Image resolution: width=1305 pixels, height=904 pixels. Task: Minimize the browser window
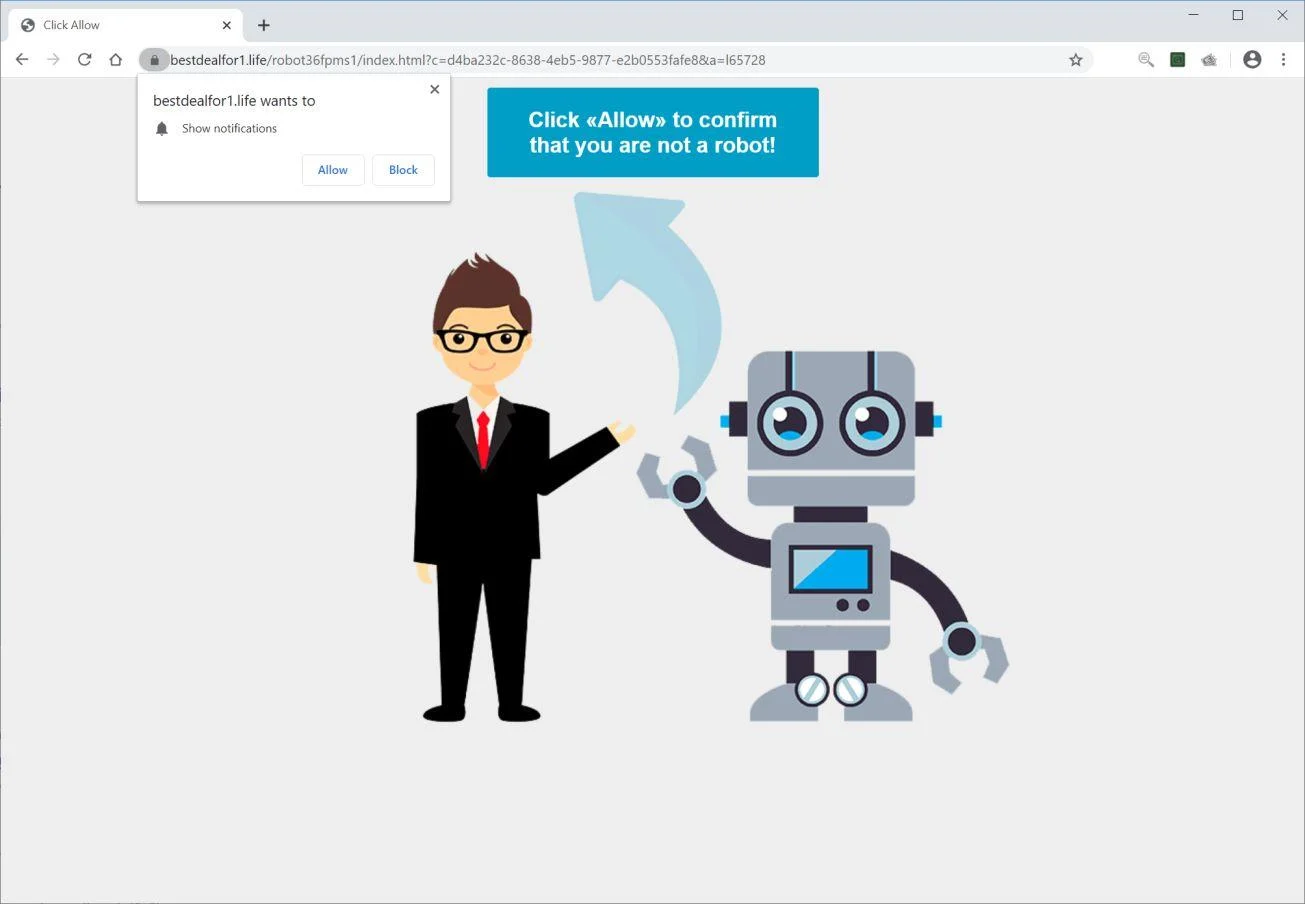click(x=1194, y=15)
